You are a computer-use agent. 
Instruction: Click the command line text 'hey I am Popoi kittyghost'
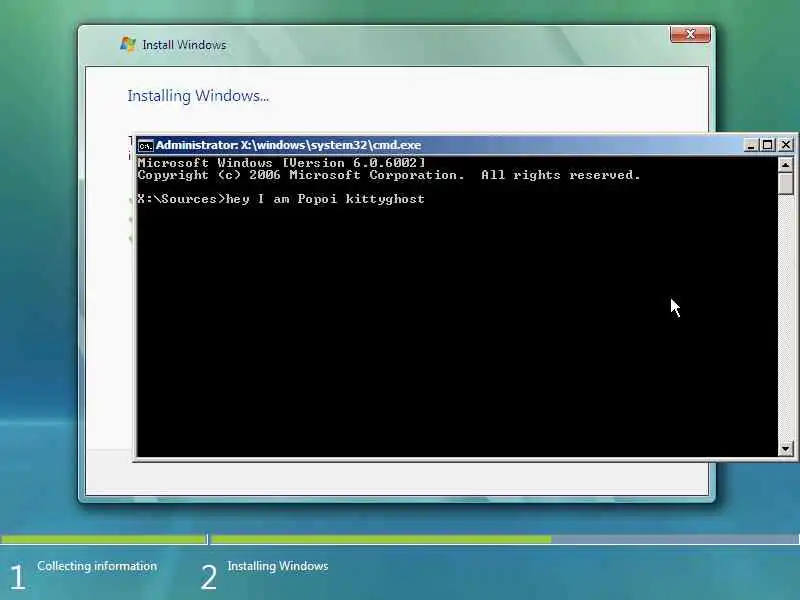click(x=325, y=198)
